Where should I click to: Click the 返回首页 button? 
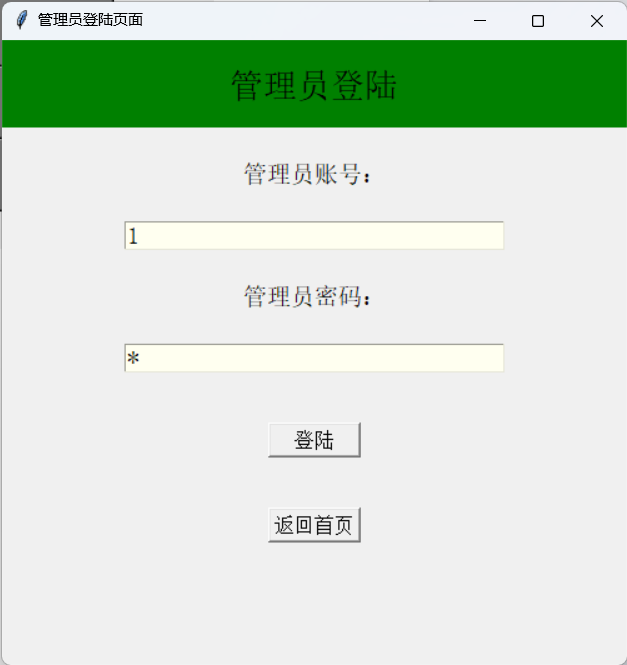point(314,525)
